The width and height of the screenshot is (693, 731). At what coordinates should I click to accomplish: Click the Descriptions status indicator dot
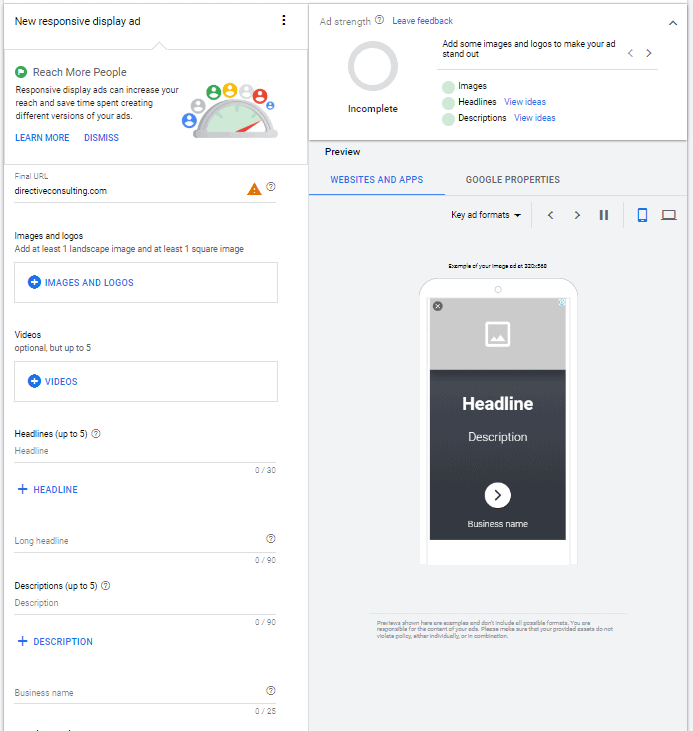tap(448, 119)
